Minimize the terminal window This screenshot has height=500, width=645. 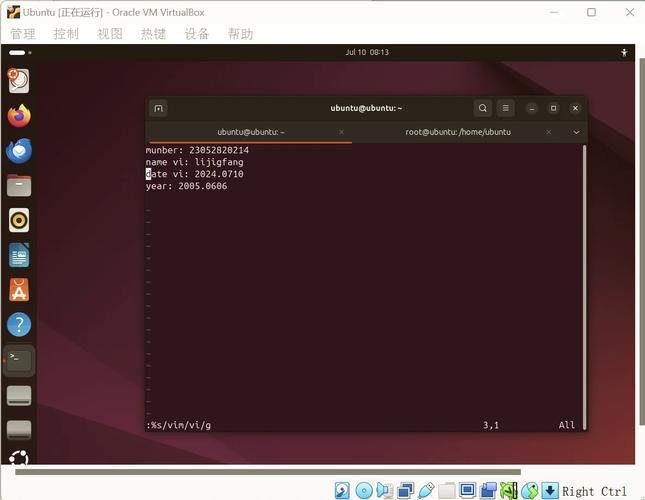pyautogui.click(x=531, y=108)
